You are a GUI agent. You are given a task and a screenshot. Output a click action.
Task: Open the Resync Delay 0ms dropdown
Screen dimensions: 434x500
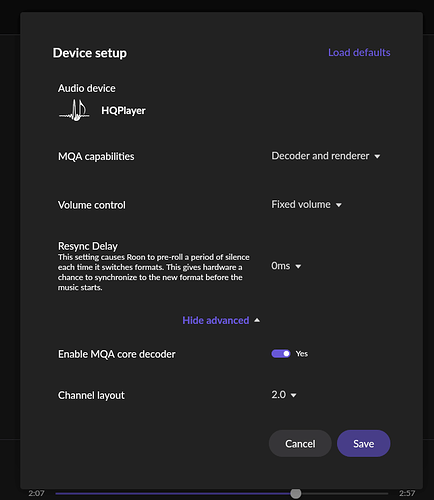[286, 266]
